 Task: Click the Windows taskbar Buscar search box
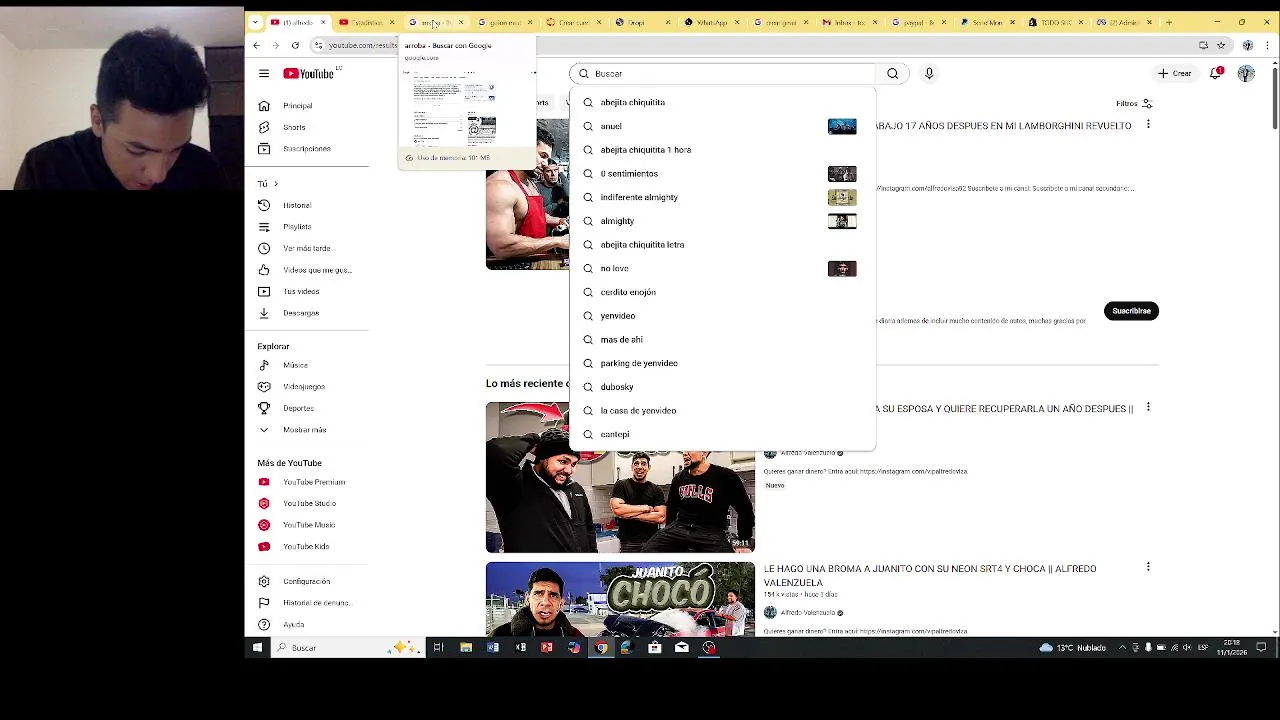coord(347,647)
